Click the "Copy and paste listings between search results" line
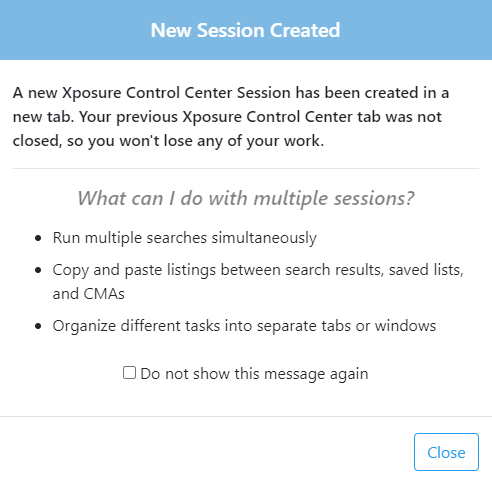The height and width of the screenshot is (485, 492). tap(217, 270)
